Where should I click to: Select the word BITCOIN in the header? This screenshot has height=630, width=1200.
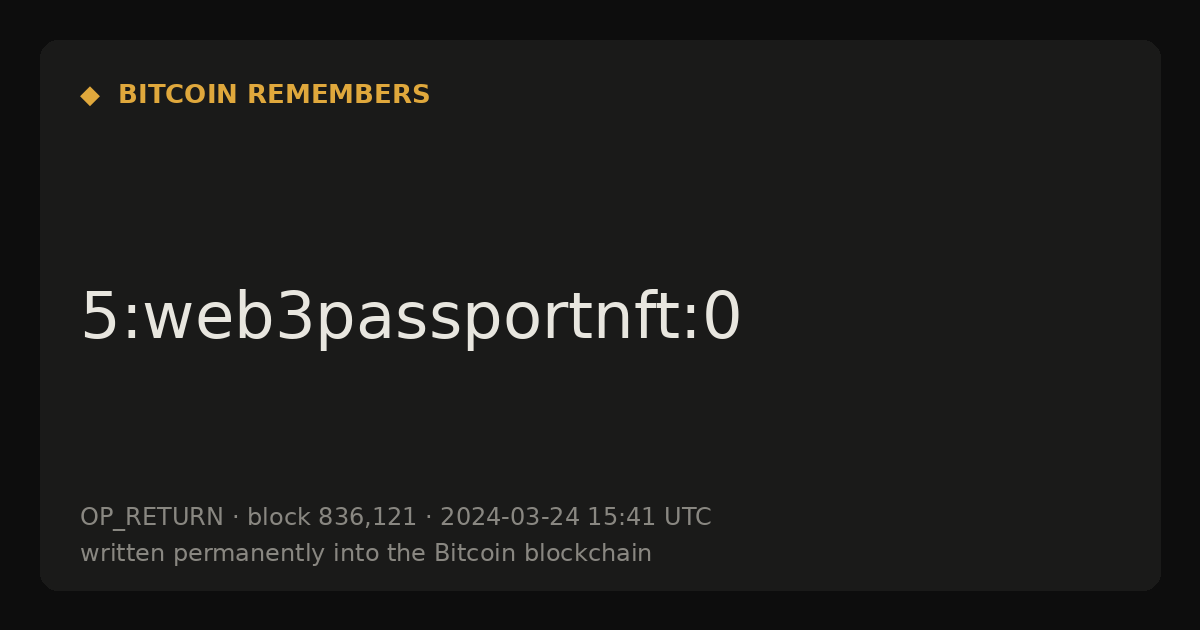click(x=178, y=95)
